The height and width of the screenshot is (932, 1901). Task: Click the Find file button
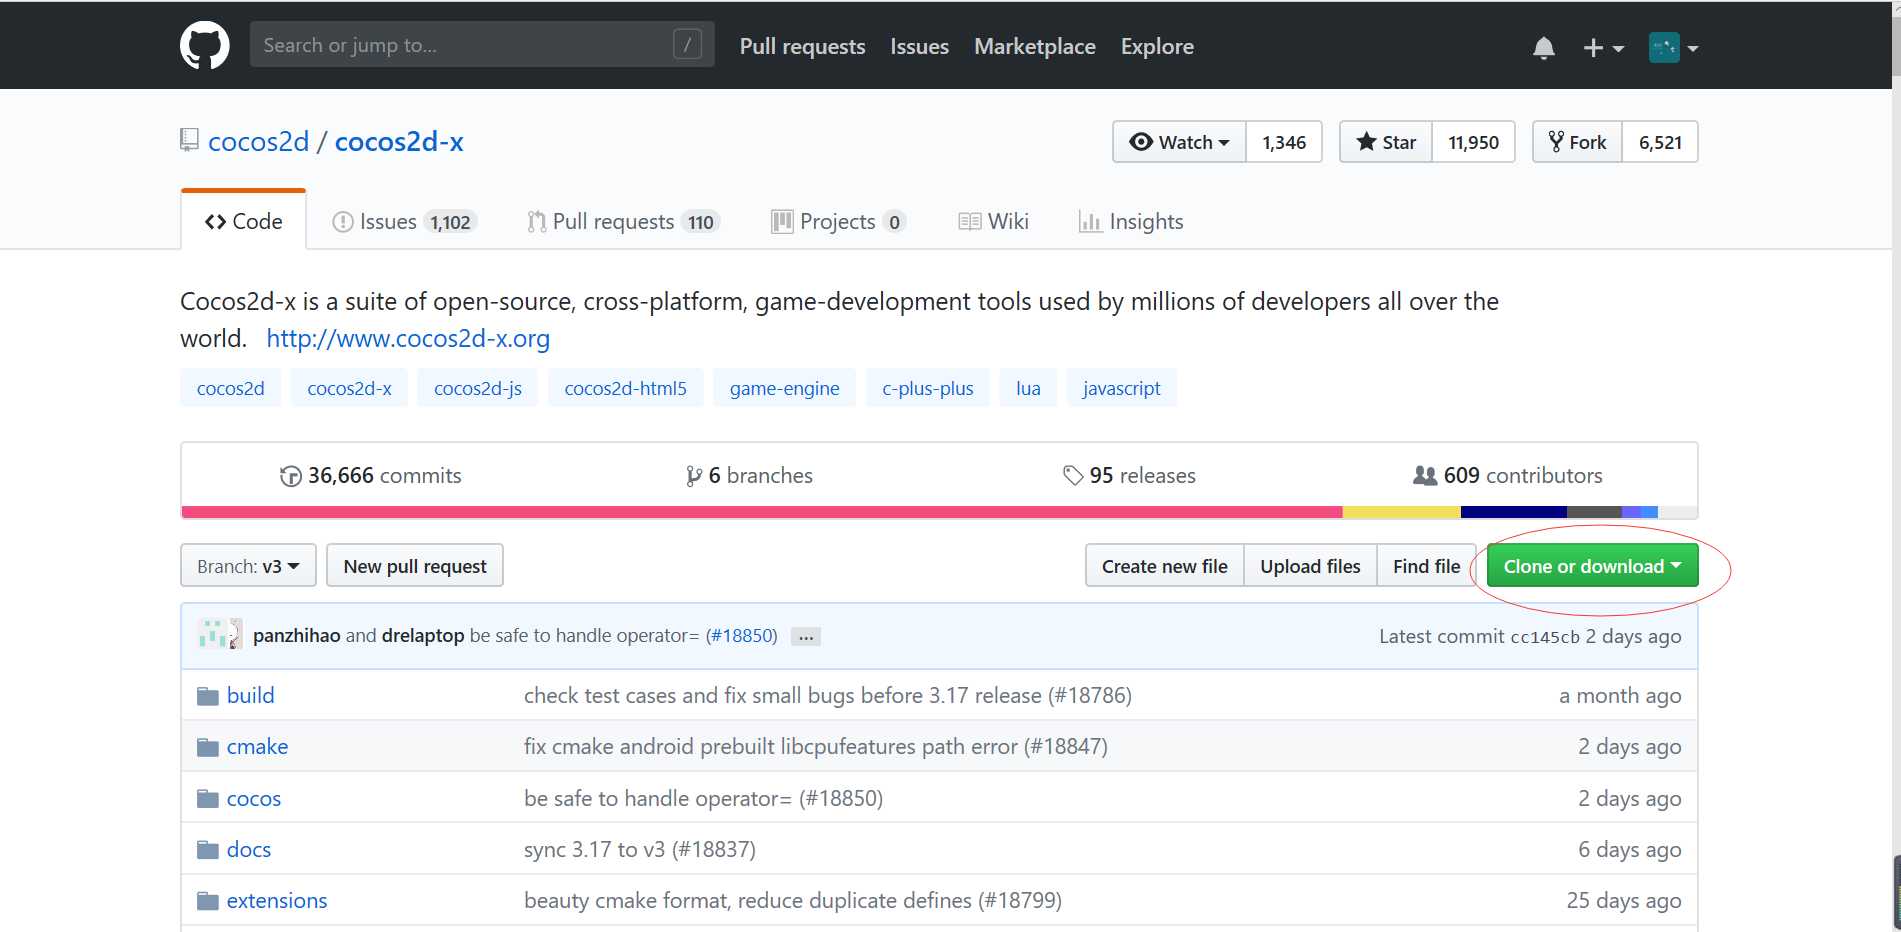[1426, 566]
